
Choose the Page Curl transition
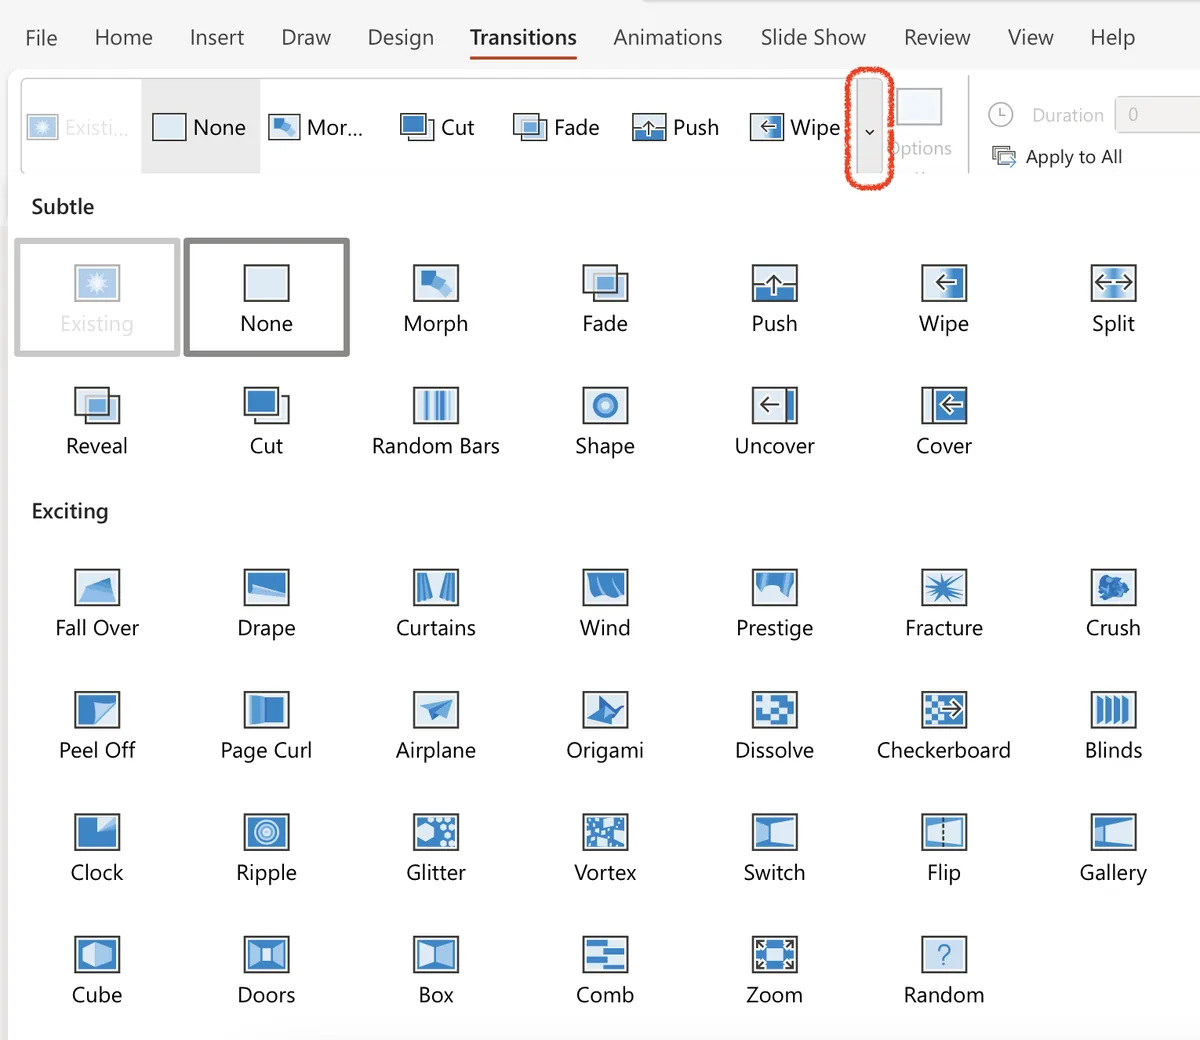point(266,726)
